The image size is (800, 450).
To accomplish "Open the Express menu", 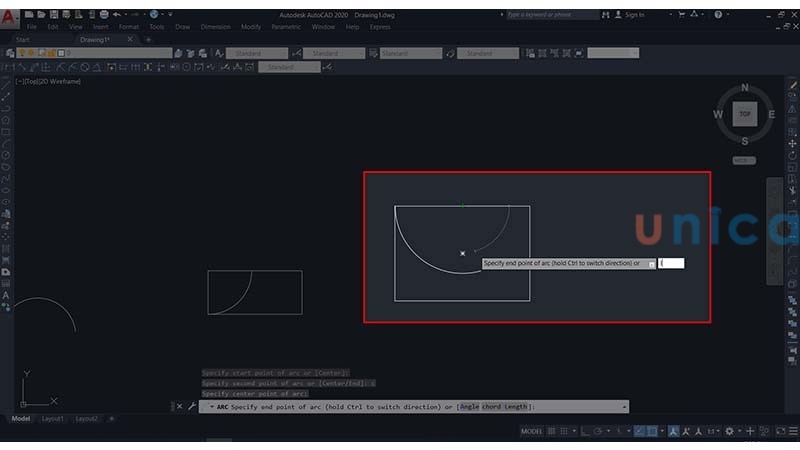I will point(380,27).
